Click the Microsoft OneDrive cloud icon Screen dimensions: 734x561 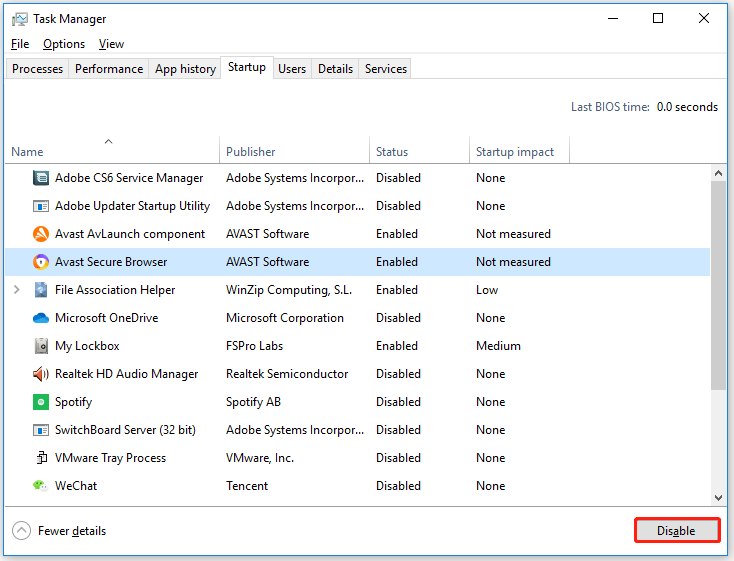pyautogui.click(x=41, y=318)
